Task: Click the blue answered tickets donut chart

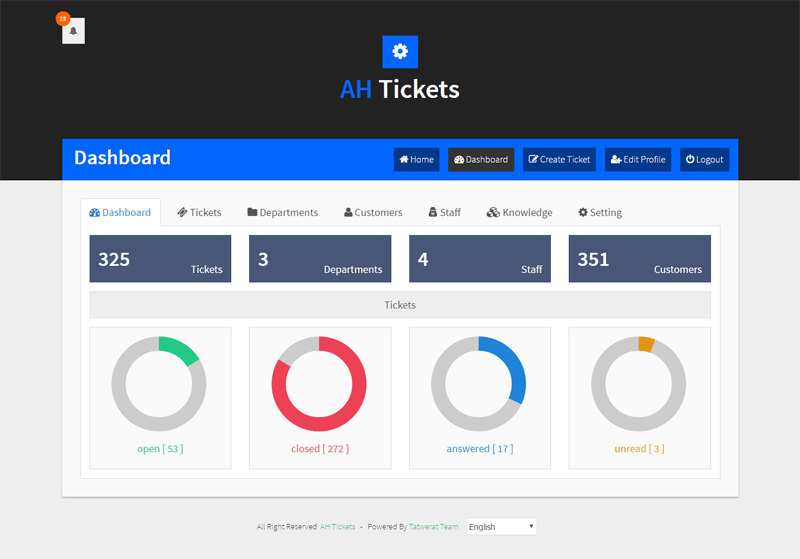Action: (479, 384)
